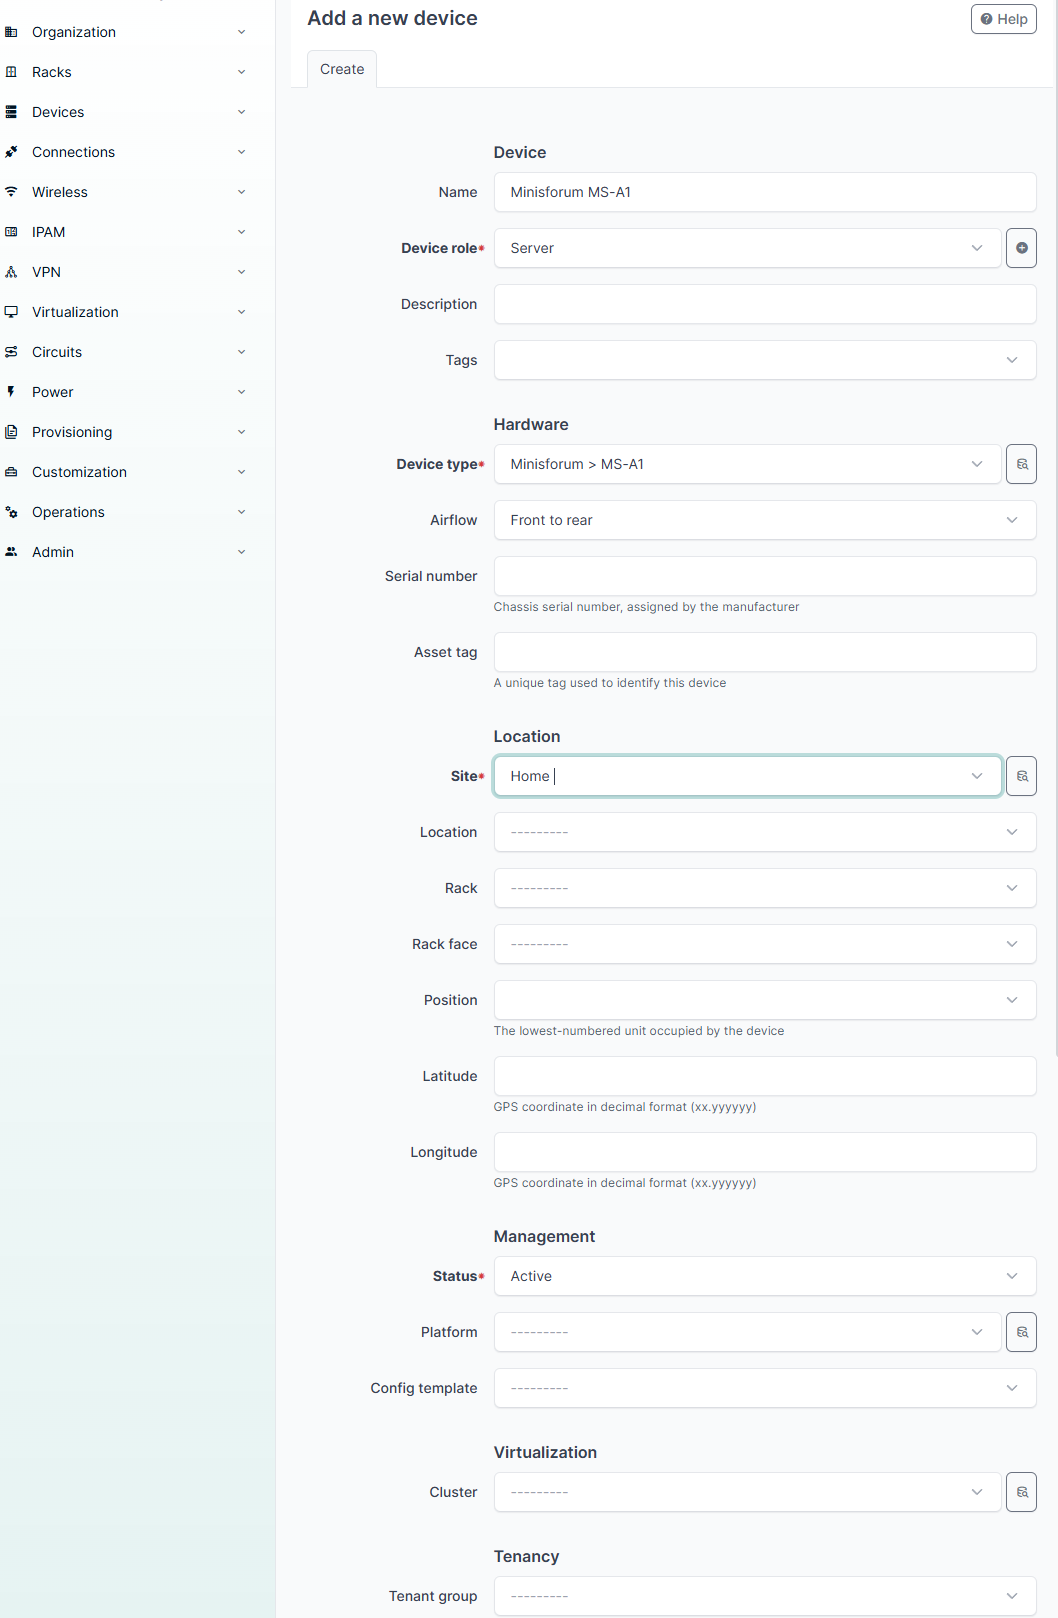Click the Device type search filter icon
Viewport: 1058px width, 1618px height.
click(x=1021, y=464)
